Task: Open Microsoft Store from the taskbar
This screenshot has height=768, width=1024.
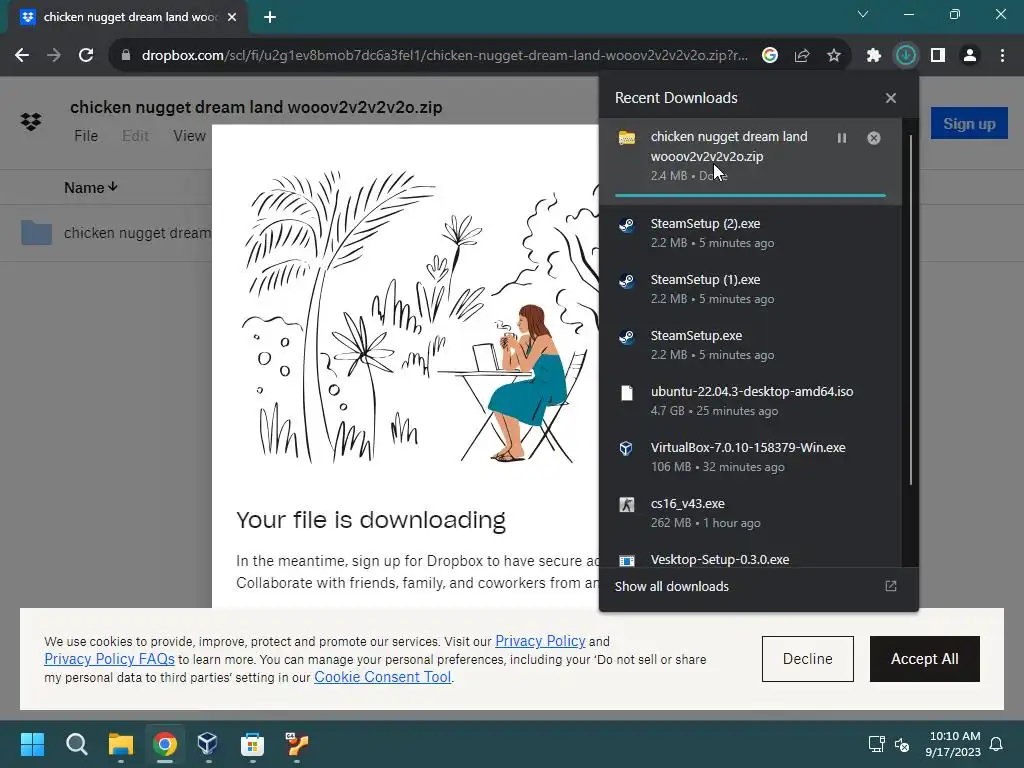Action: click(x=252, y=744)
